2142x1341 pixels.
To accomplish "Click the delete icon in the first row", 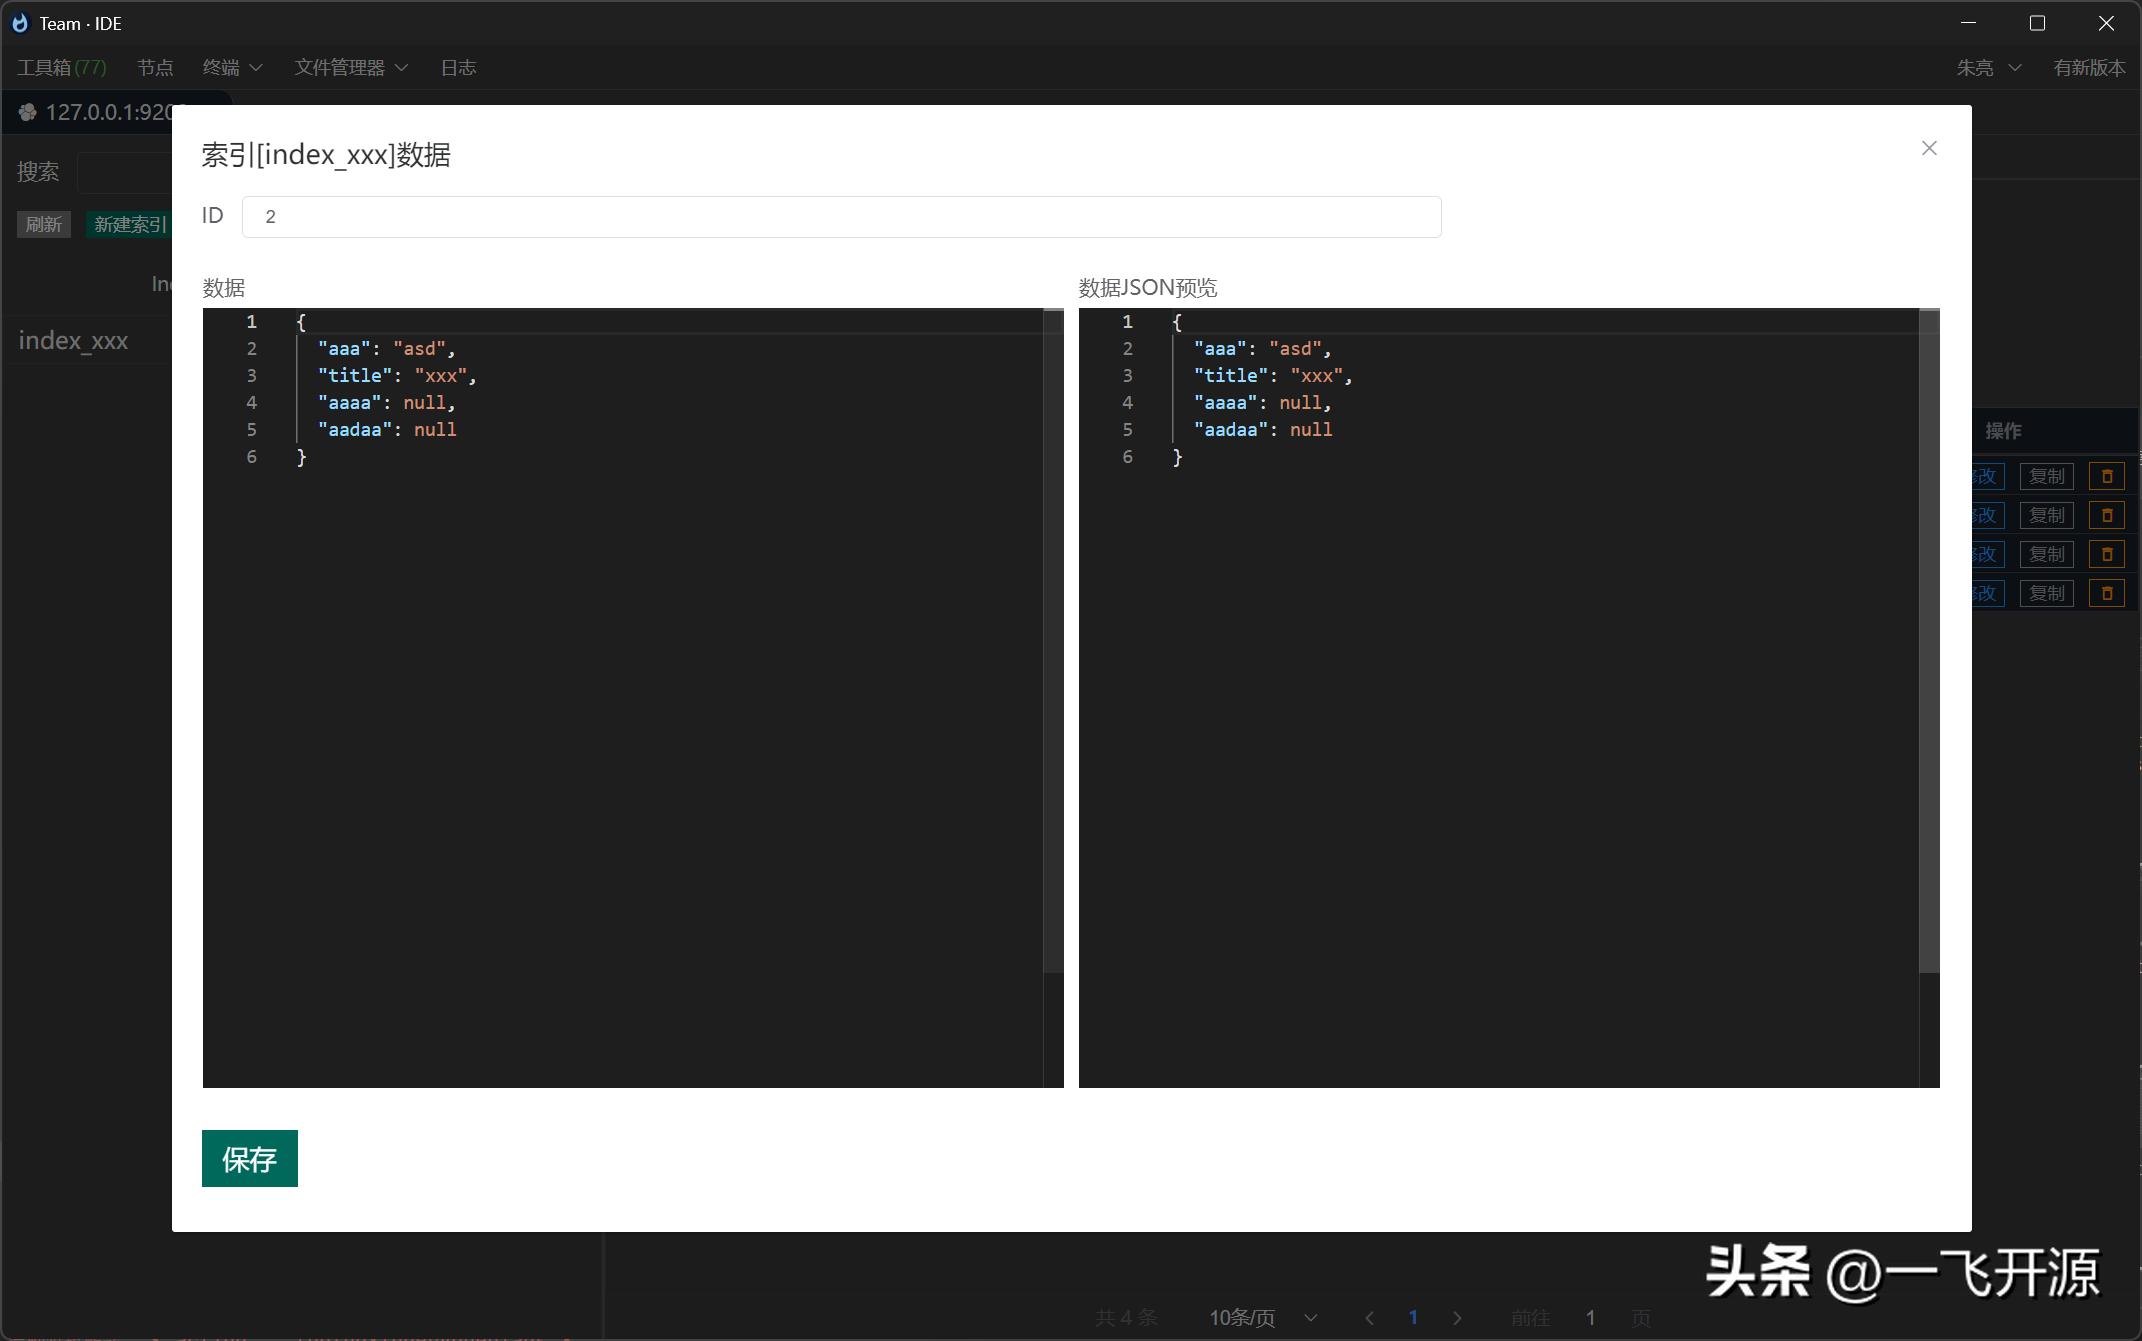I will click(2106, 476).
